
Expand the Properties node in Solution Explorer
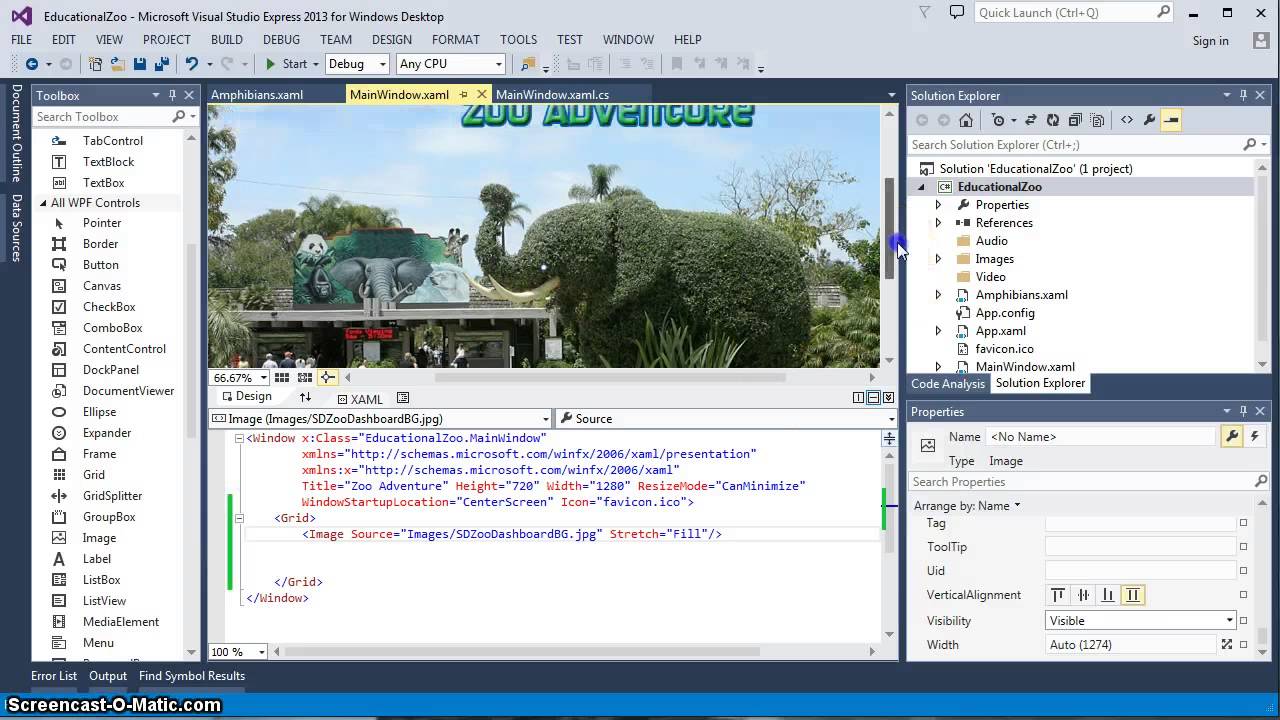[938, 205]
